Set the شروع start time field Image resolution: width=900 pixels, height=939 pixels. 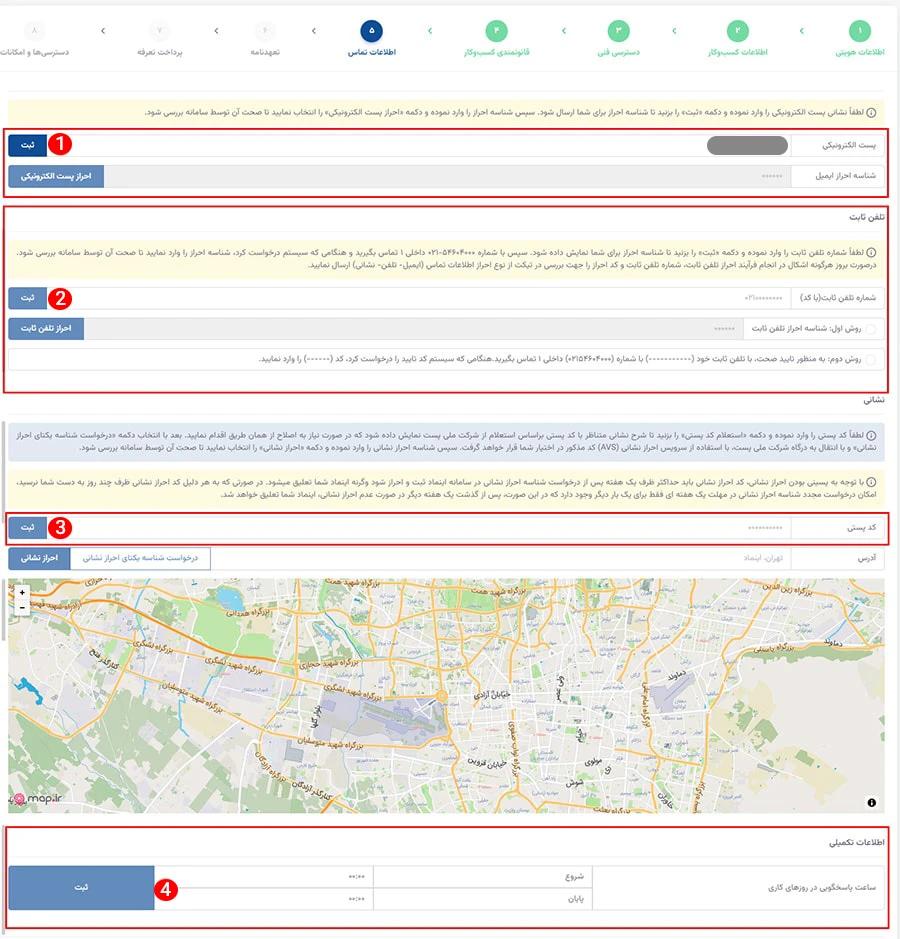point(263,877)
